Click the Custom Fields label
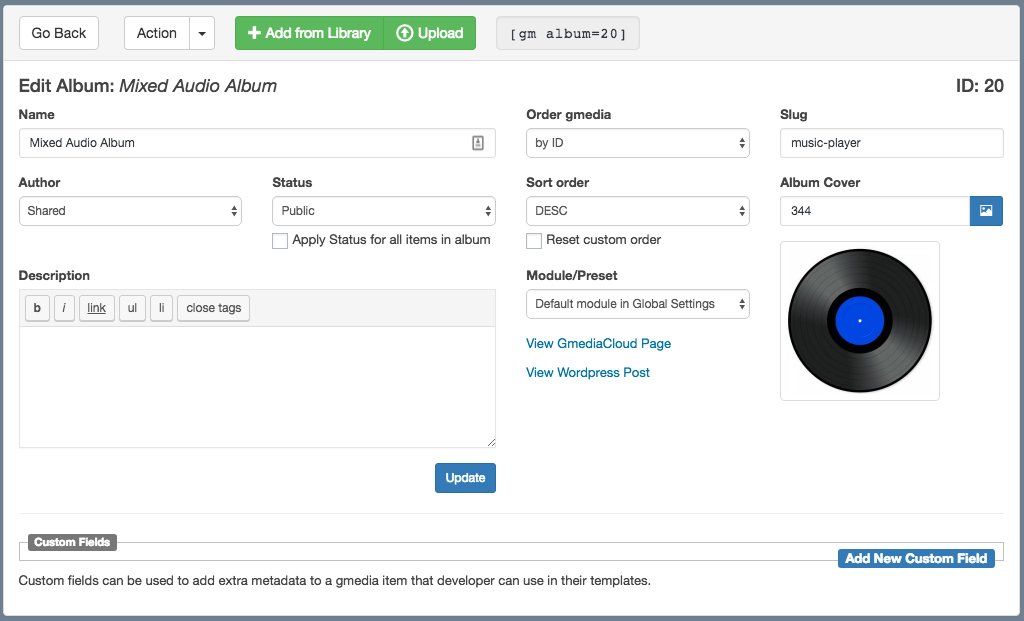 72,542
